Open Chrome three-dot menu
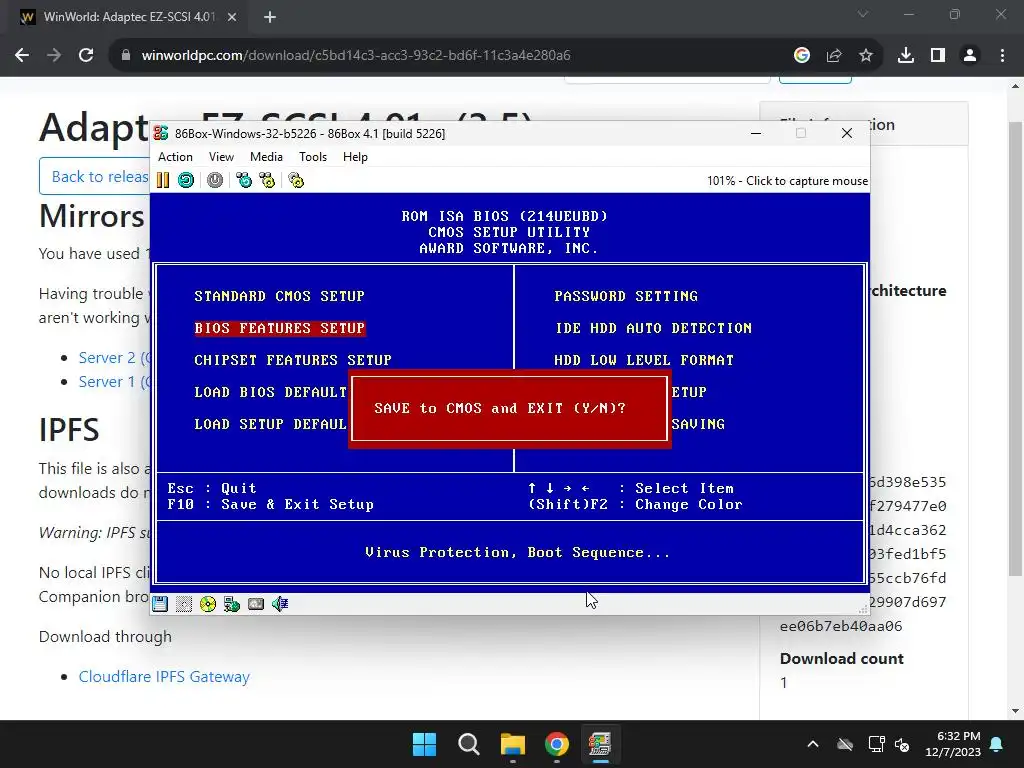Image resolution: width=1024 pixels, height=768 pixels. coord(1002,56)
